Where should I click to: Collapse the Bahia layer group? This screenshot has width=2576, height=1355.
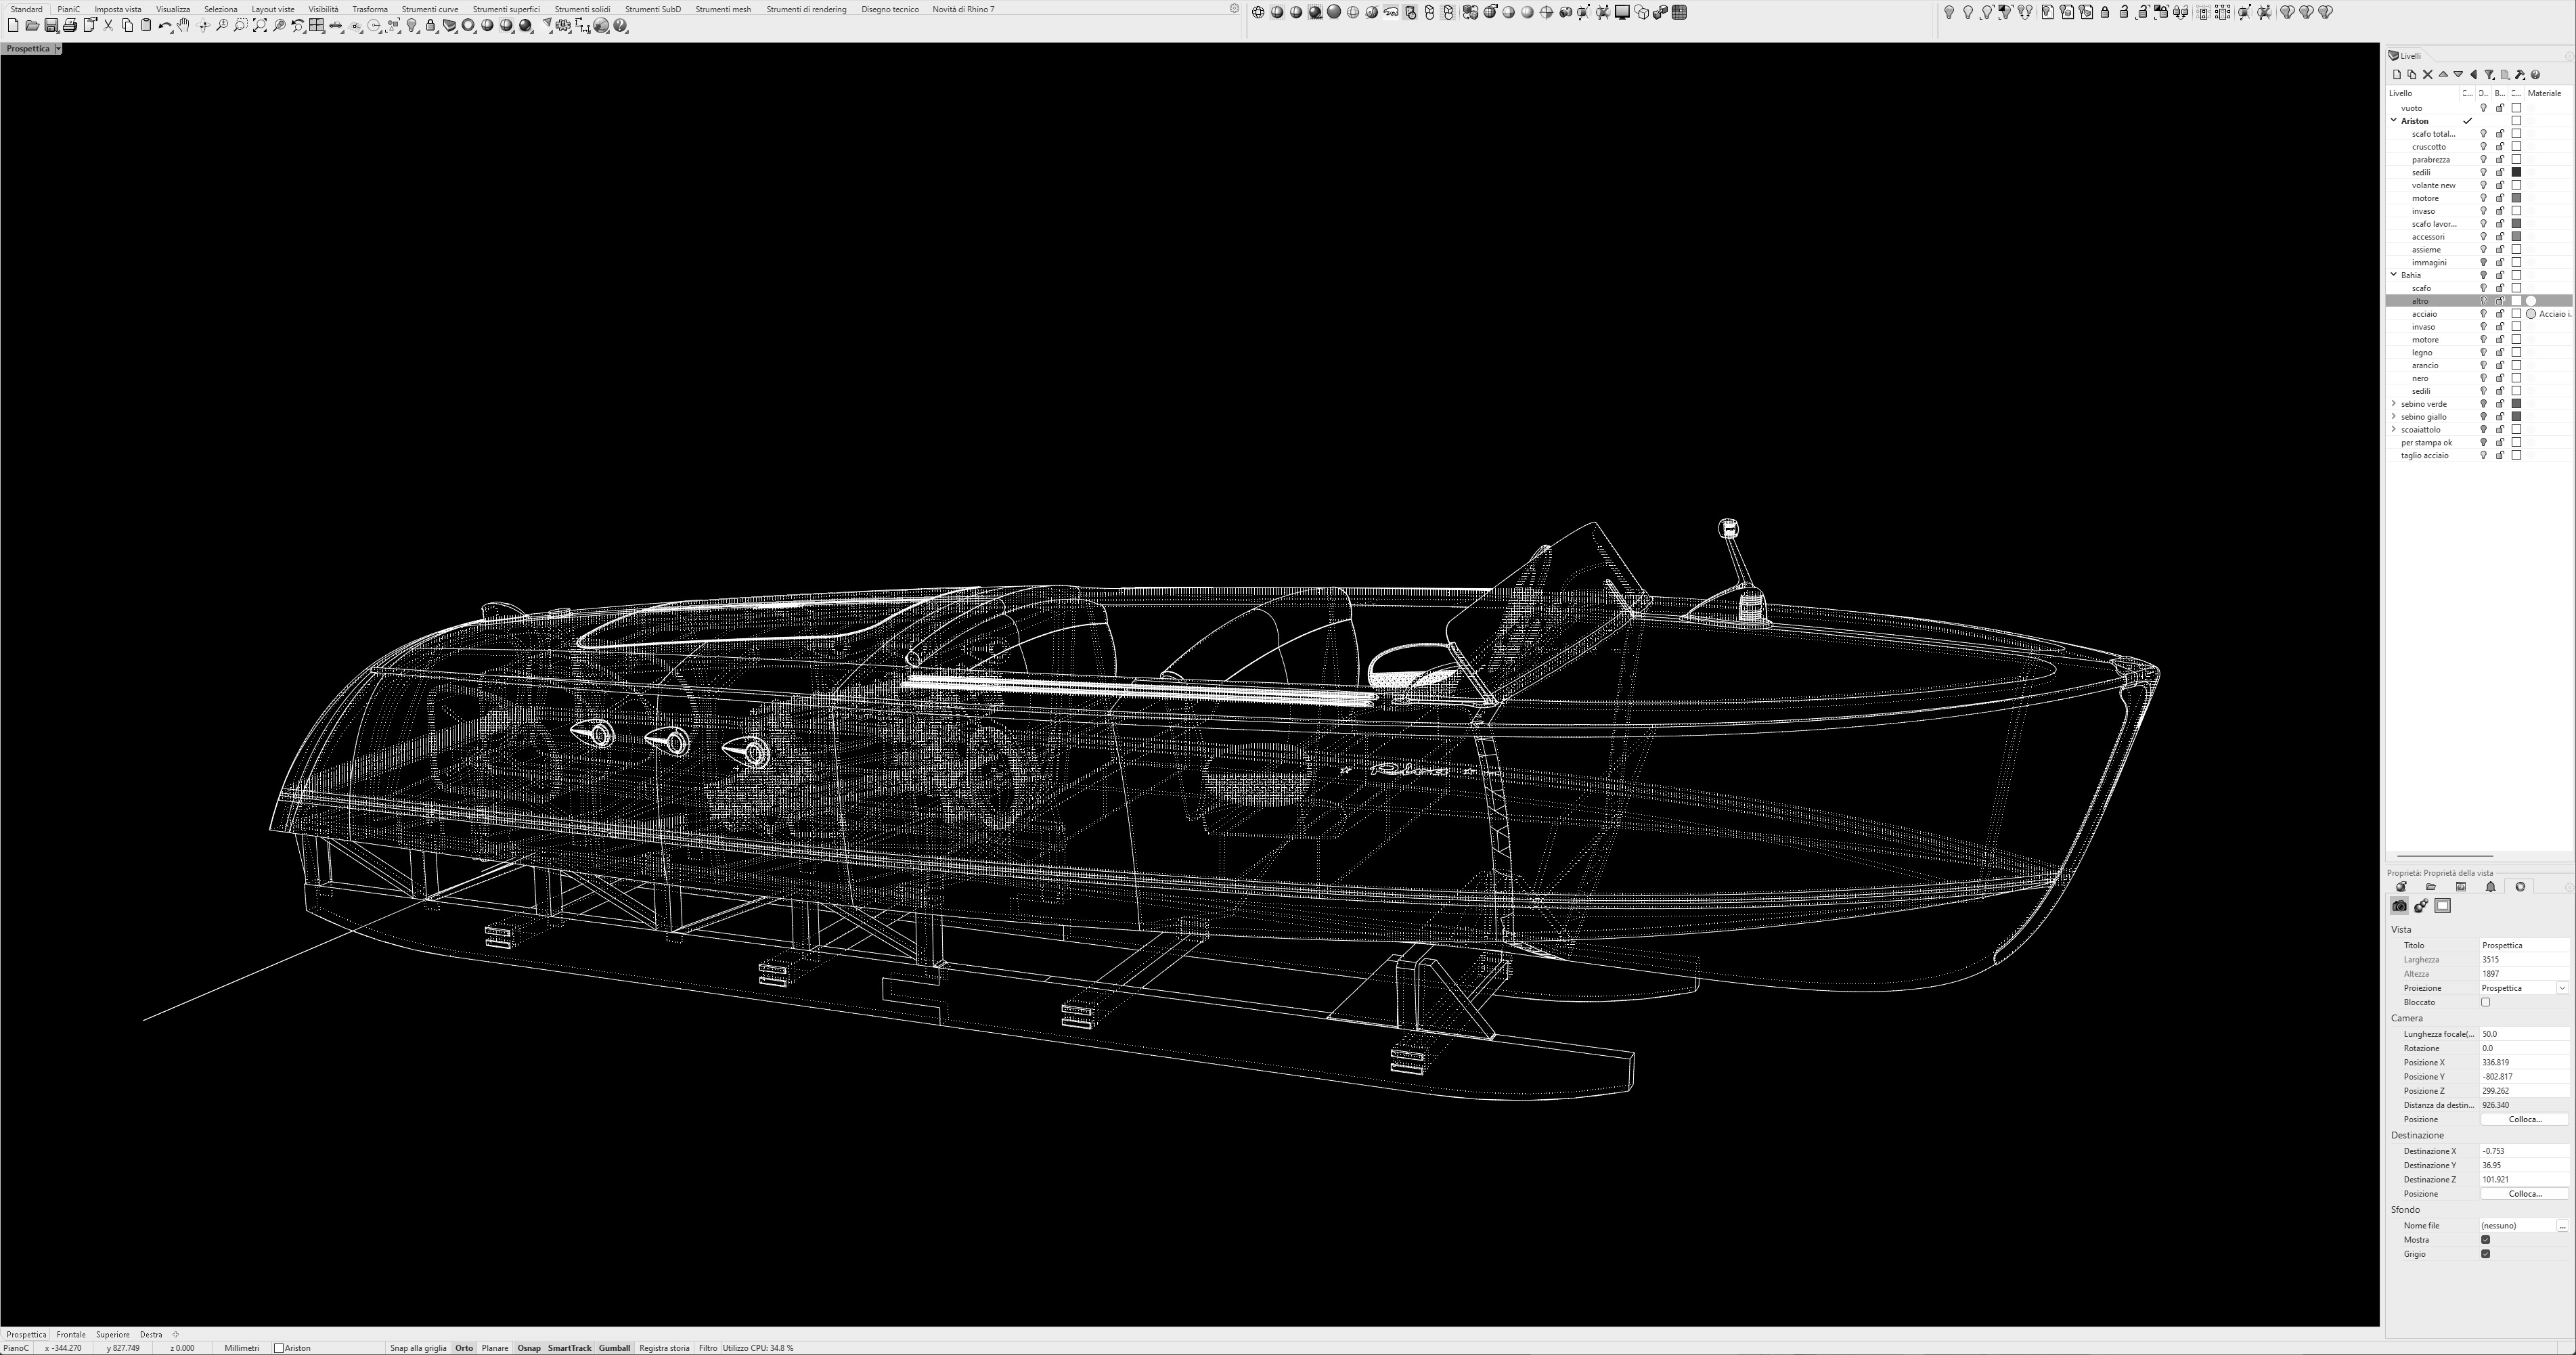pos(2394,275)
